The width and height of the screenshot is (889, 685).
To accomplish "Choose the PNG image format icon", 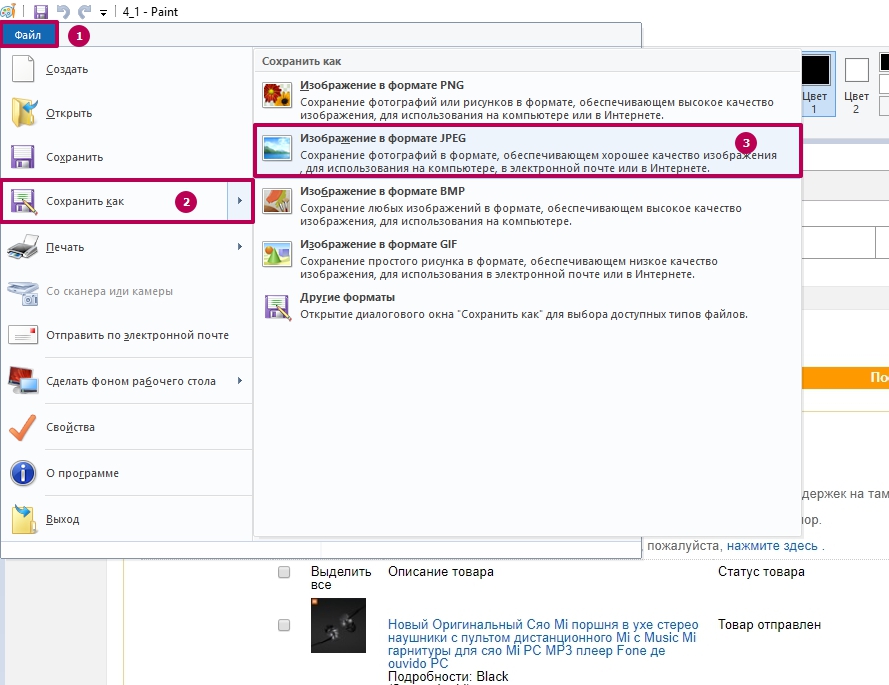I will tap(276, 97).
